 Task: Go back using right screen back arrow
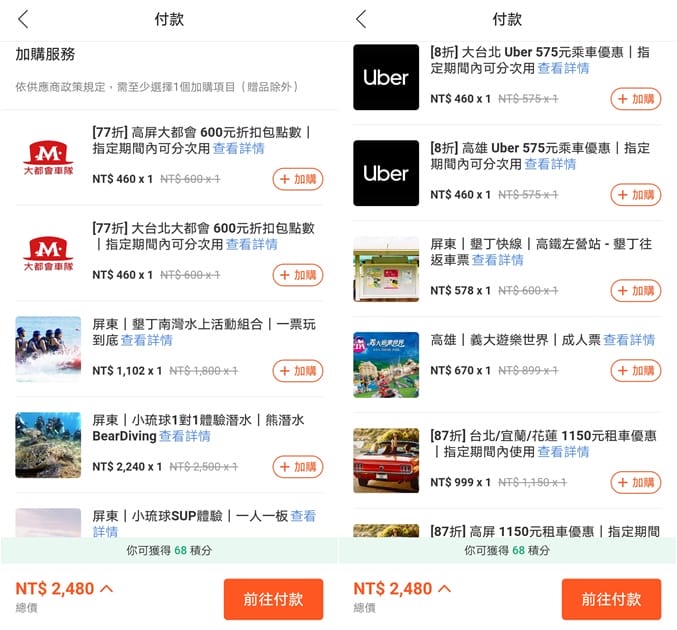tap(361, 19)
